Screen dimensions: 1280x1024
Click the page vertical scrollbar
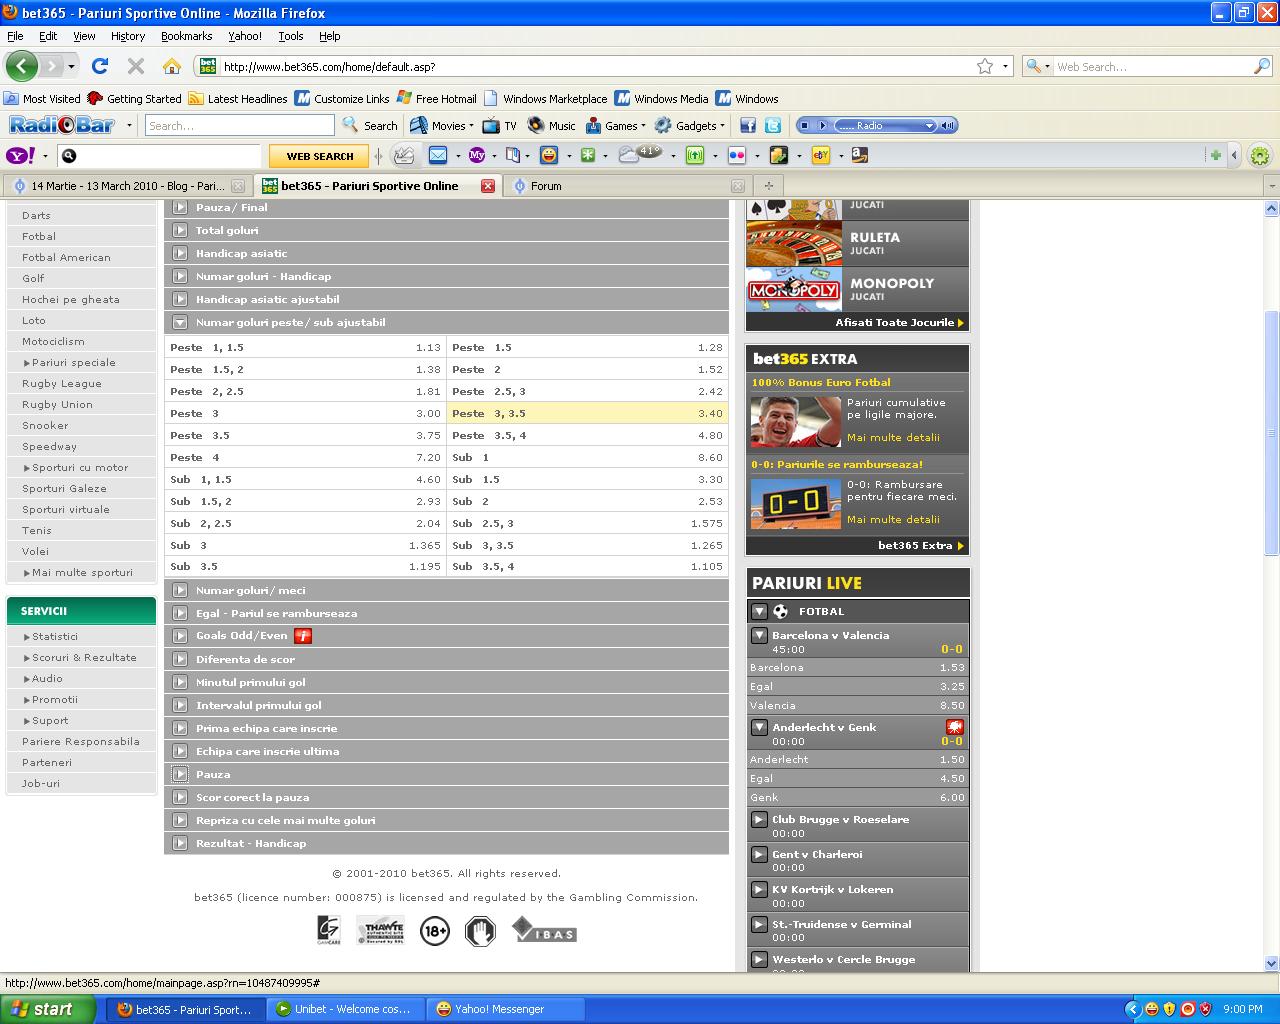pos(1272,432)
